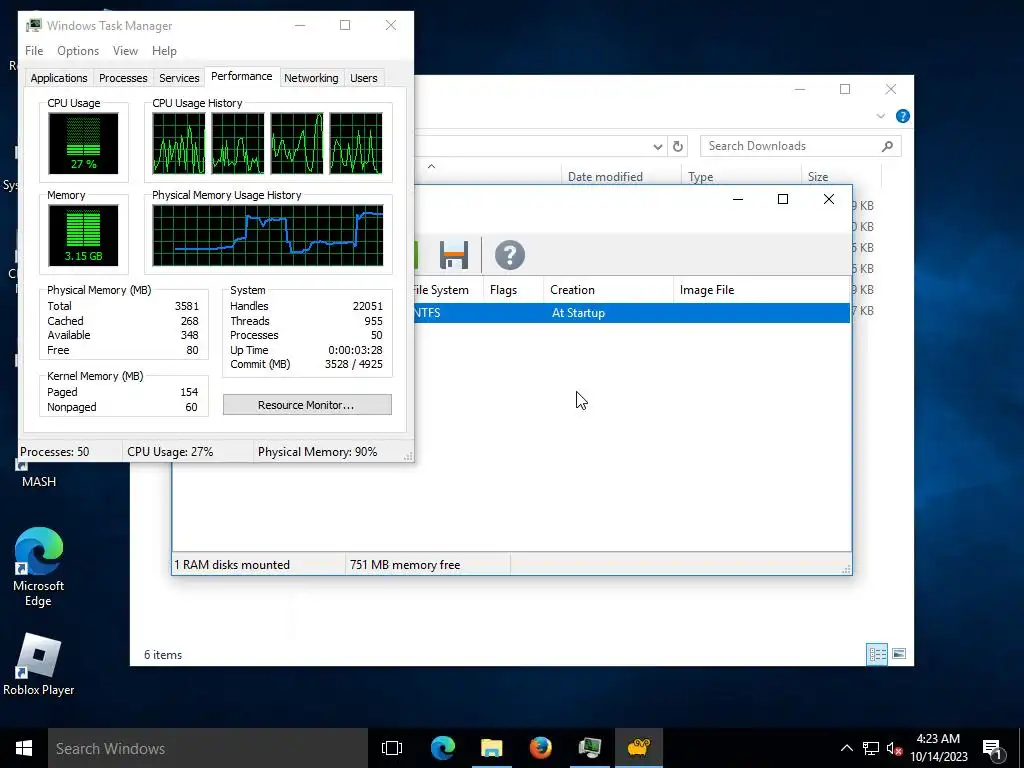Switch to the Users tab
The image size is (1024, 768).
click(x=364, y=78)
